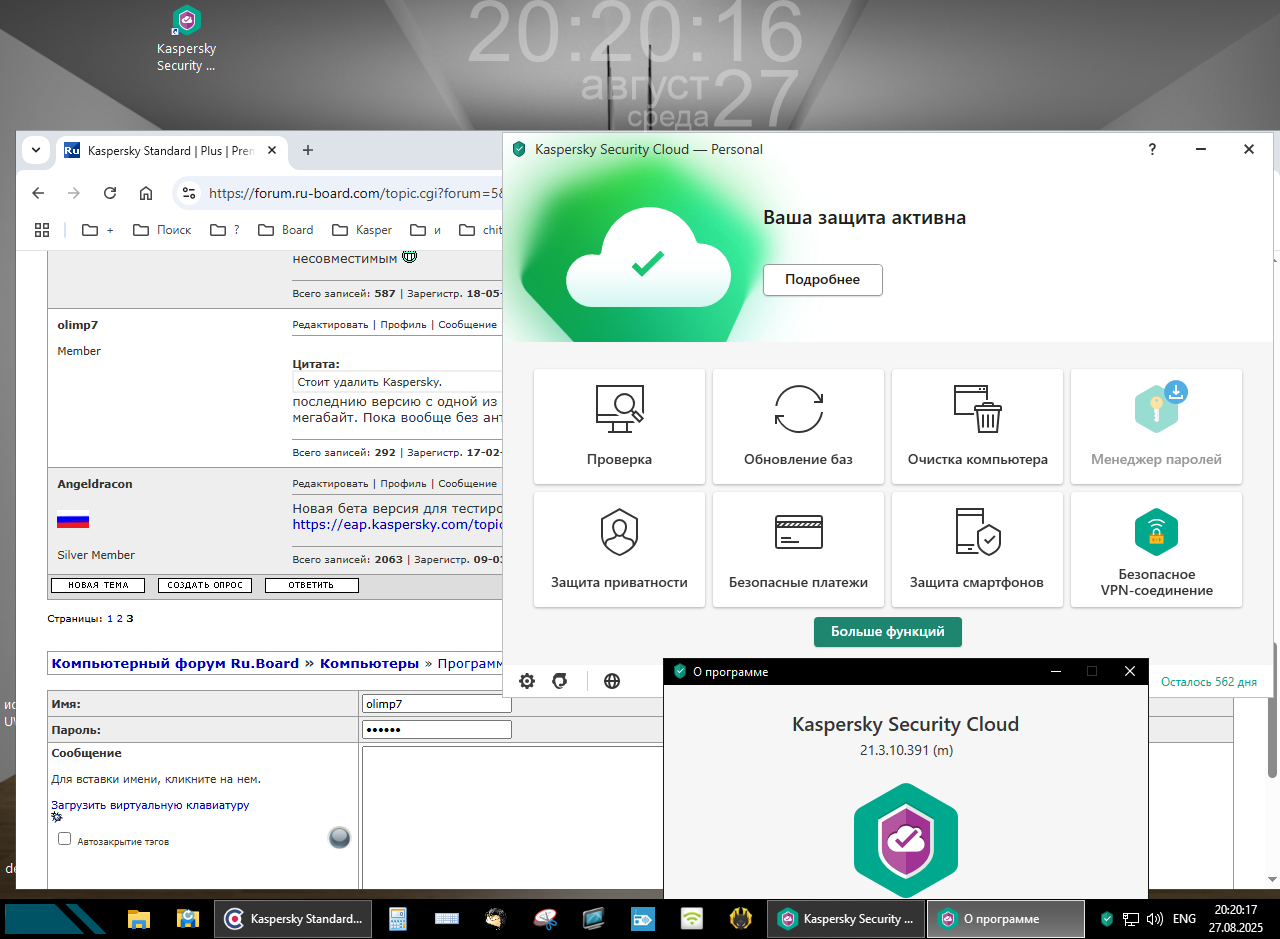The height and width of the screenshot is (939, 1280).
Task: Open the eap.kaspersky.com link
Action: coord(397,524)
